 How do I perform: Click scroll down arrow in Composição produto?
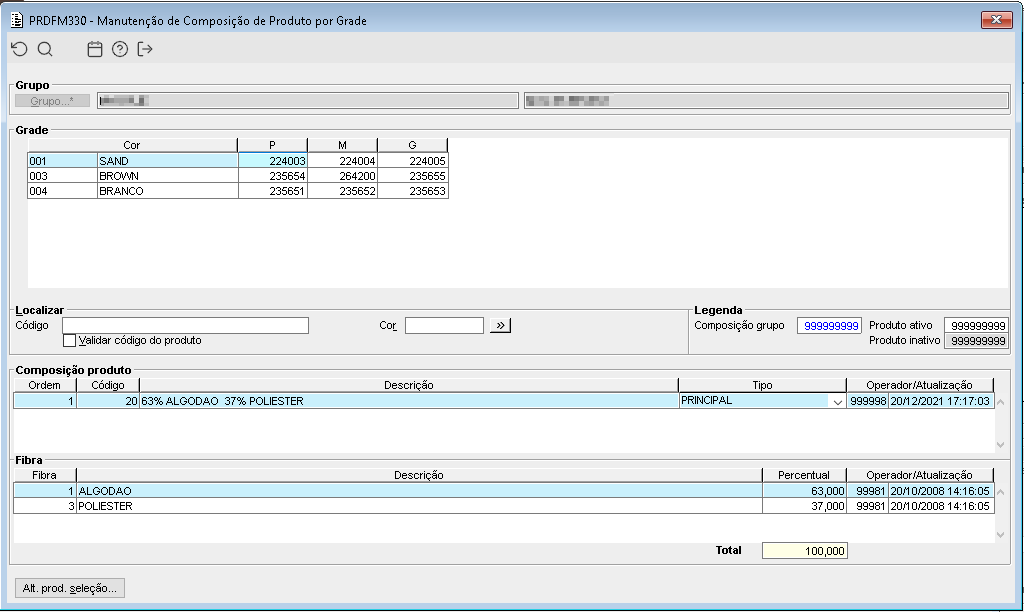coord(1000,445)
